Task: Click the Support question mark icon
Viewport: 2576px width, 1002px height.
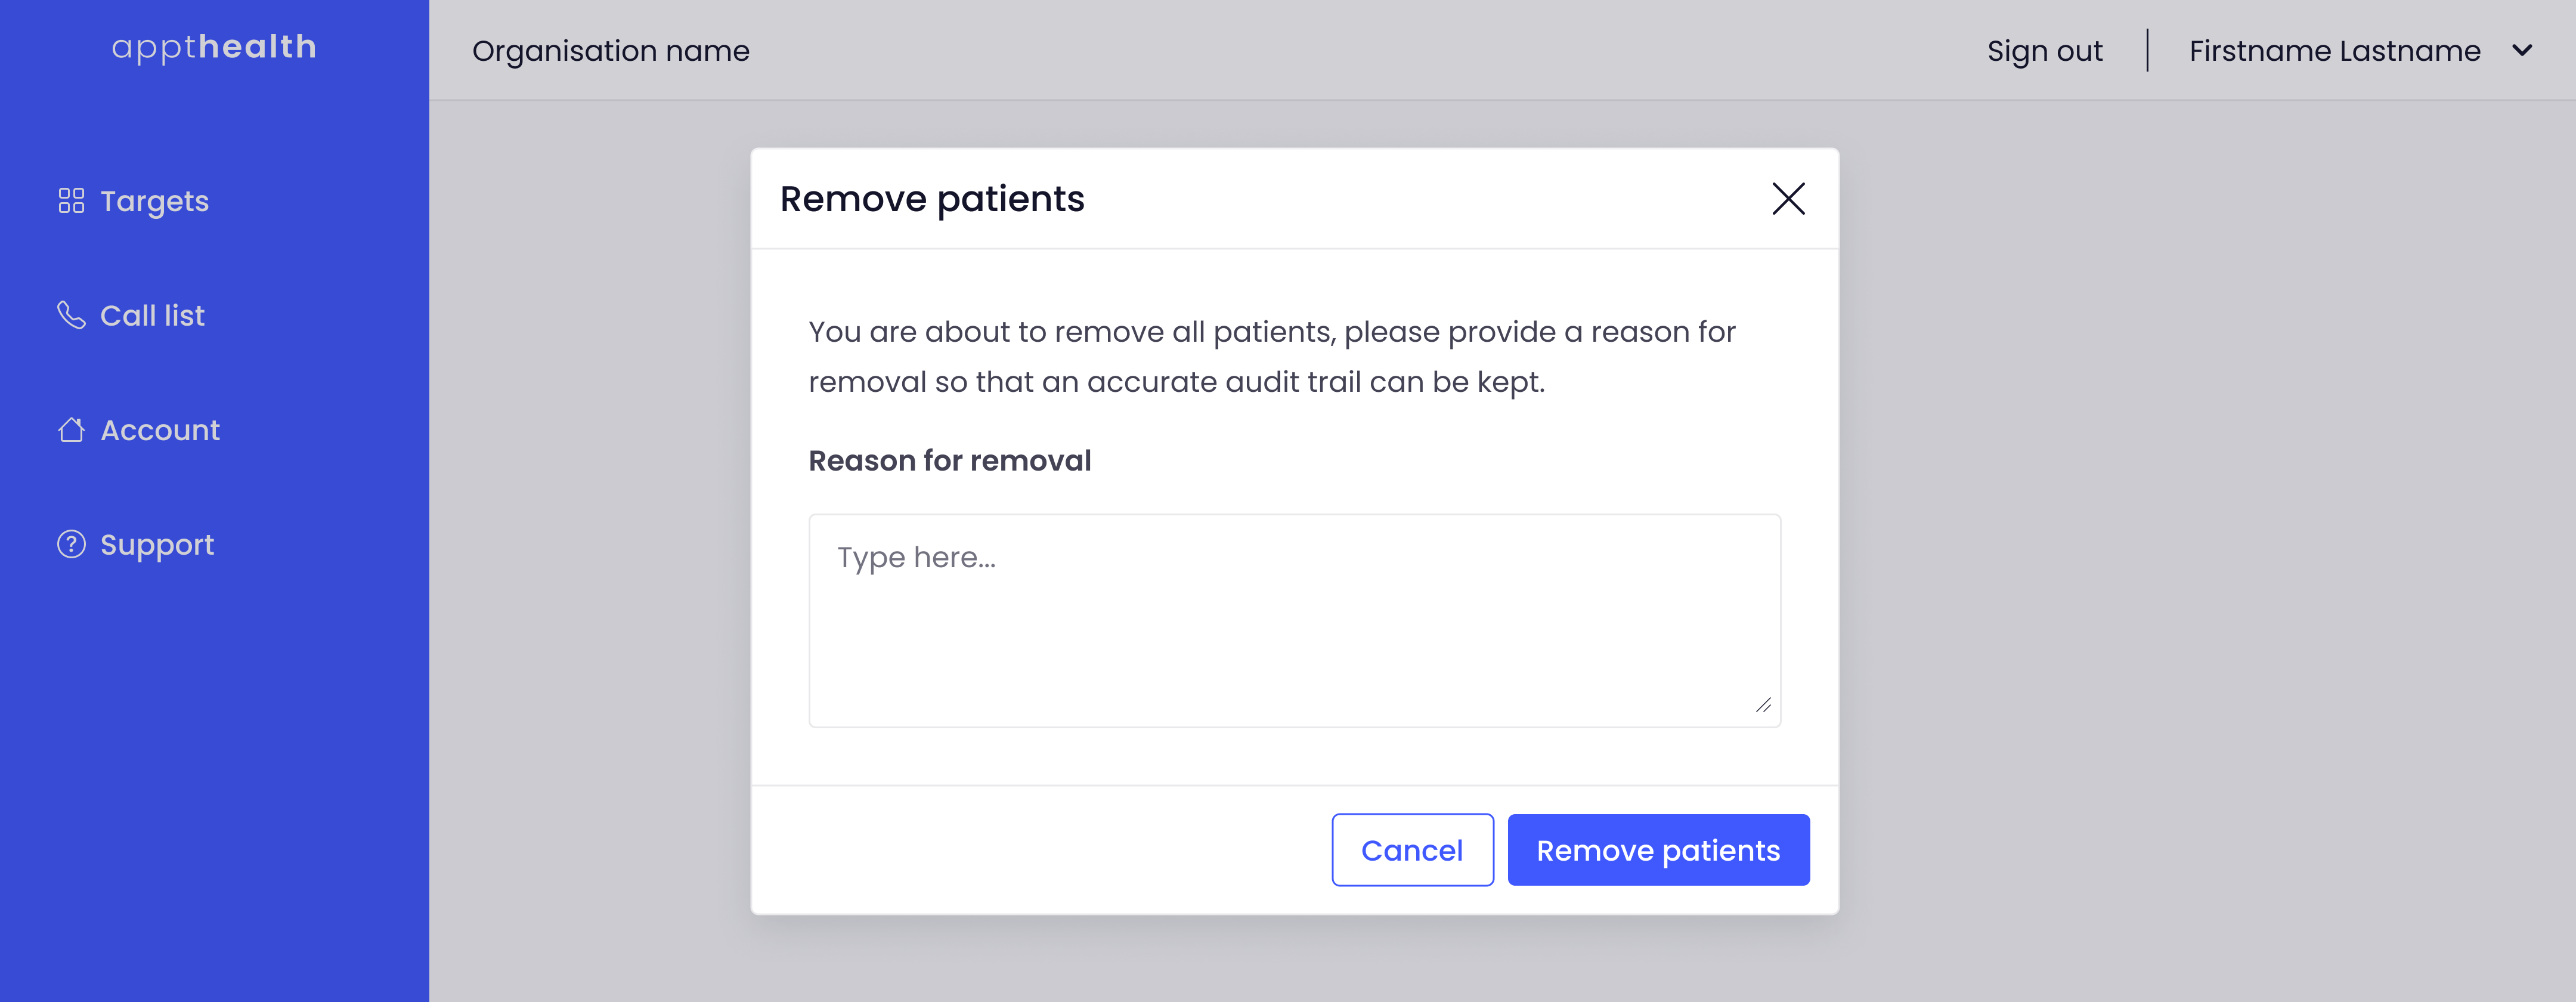Action: (x=71, y=544)
